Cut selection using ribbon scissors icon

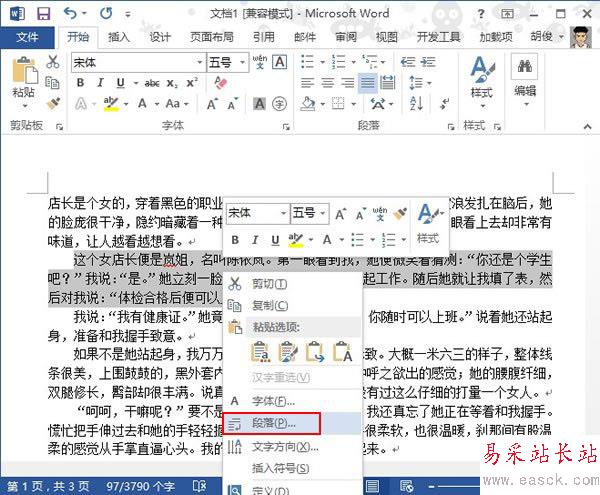click(x=53, y=62)
